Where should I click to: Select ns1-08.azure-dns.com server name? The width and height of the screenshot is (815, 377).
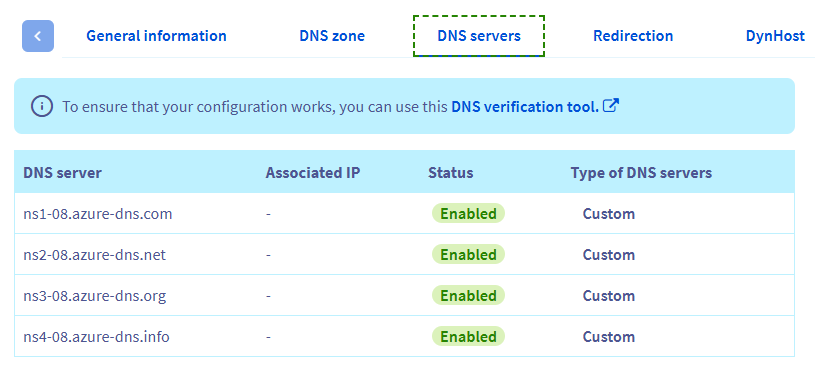tap(98, 214)
